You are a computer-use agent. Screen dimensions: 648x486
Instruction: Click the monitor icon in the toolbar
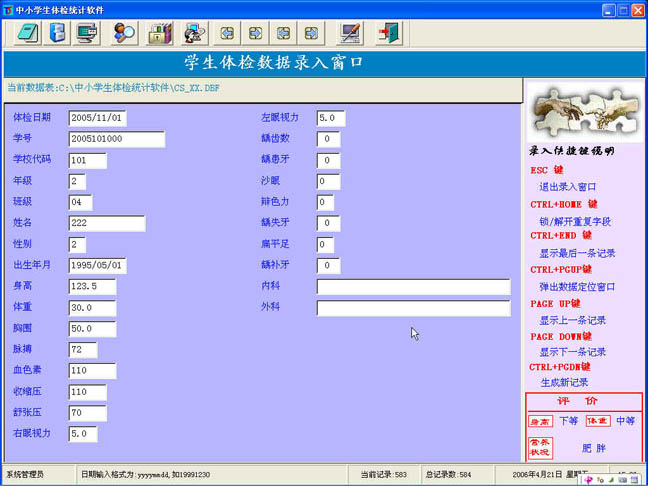[88, 33]
